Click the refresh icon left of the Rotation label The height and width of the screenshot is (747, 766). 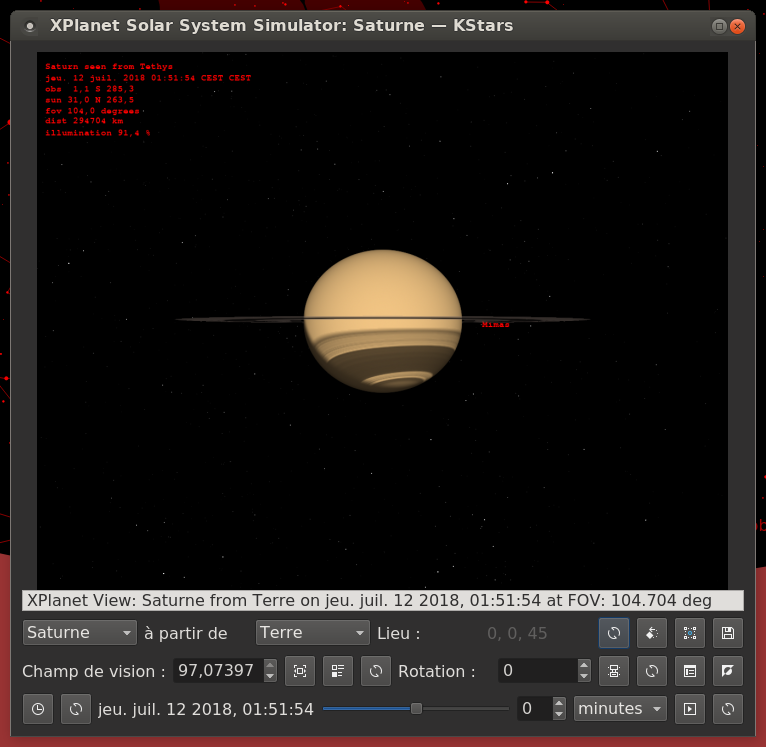click(376, 671)
